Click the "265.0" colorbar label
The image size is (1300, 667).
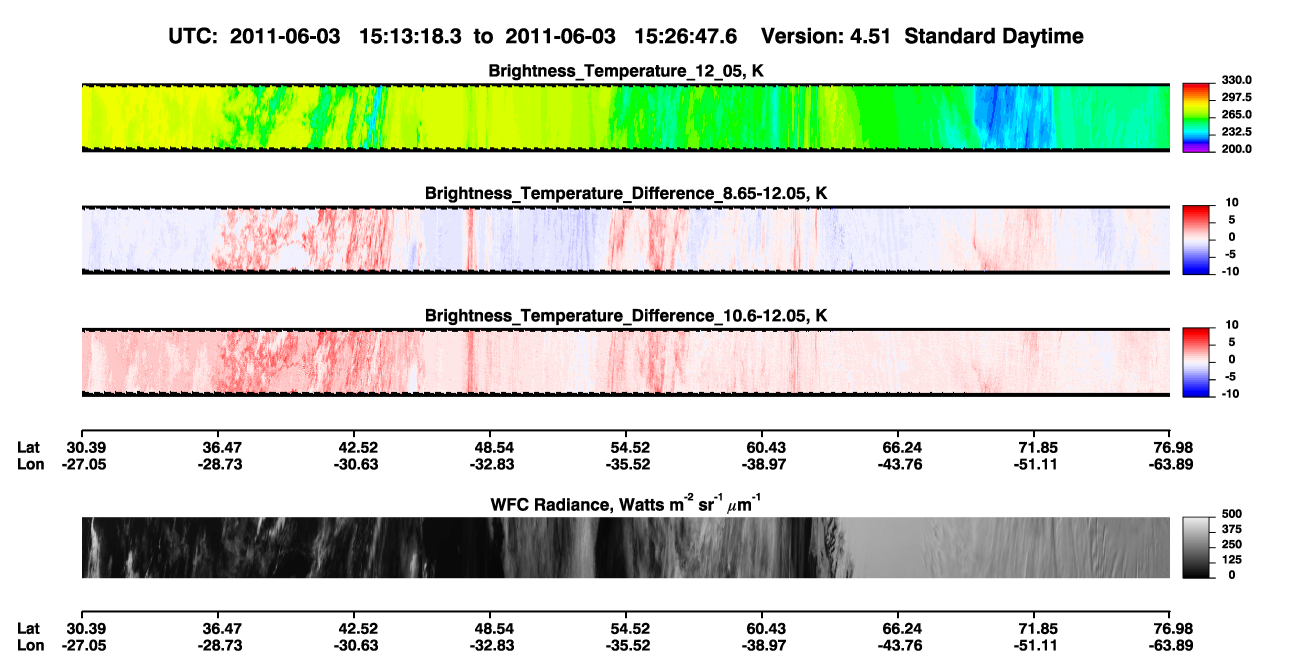point(1239,115)
